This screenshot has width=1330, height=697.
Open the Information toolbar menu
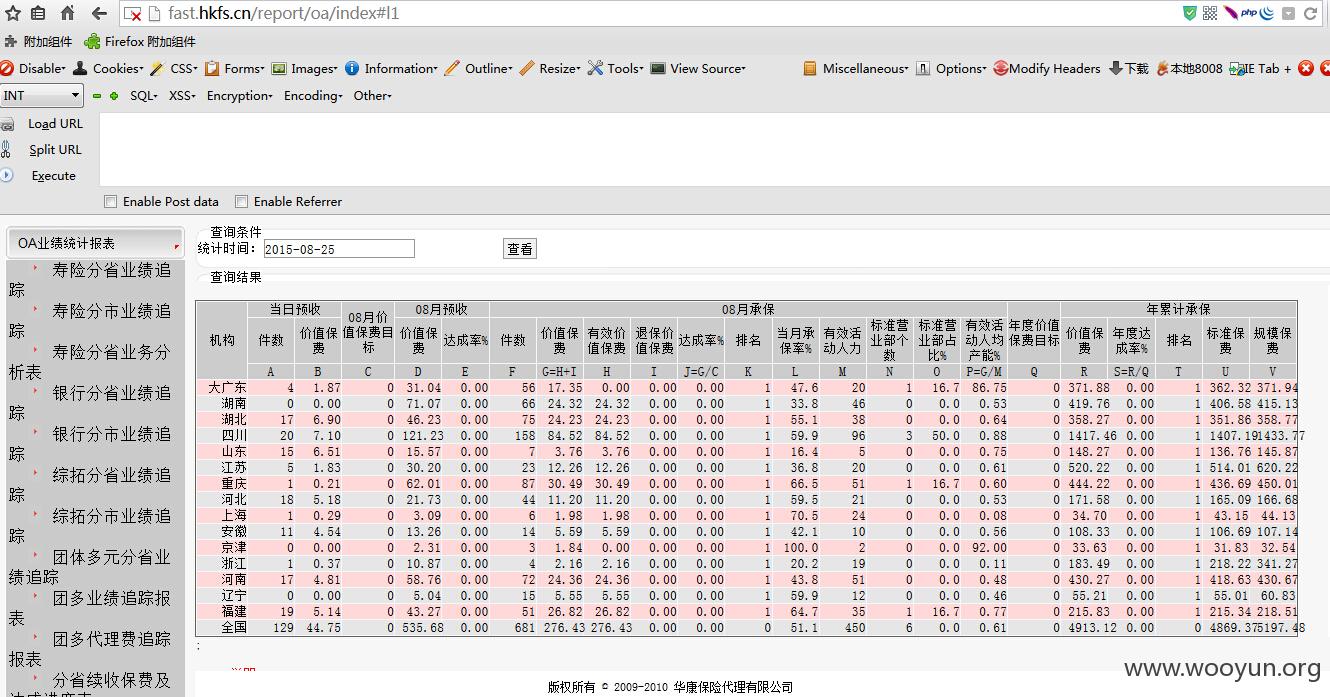pos(391,68)
